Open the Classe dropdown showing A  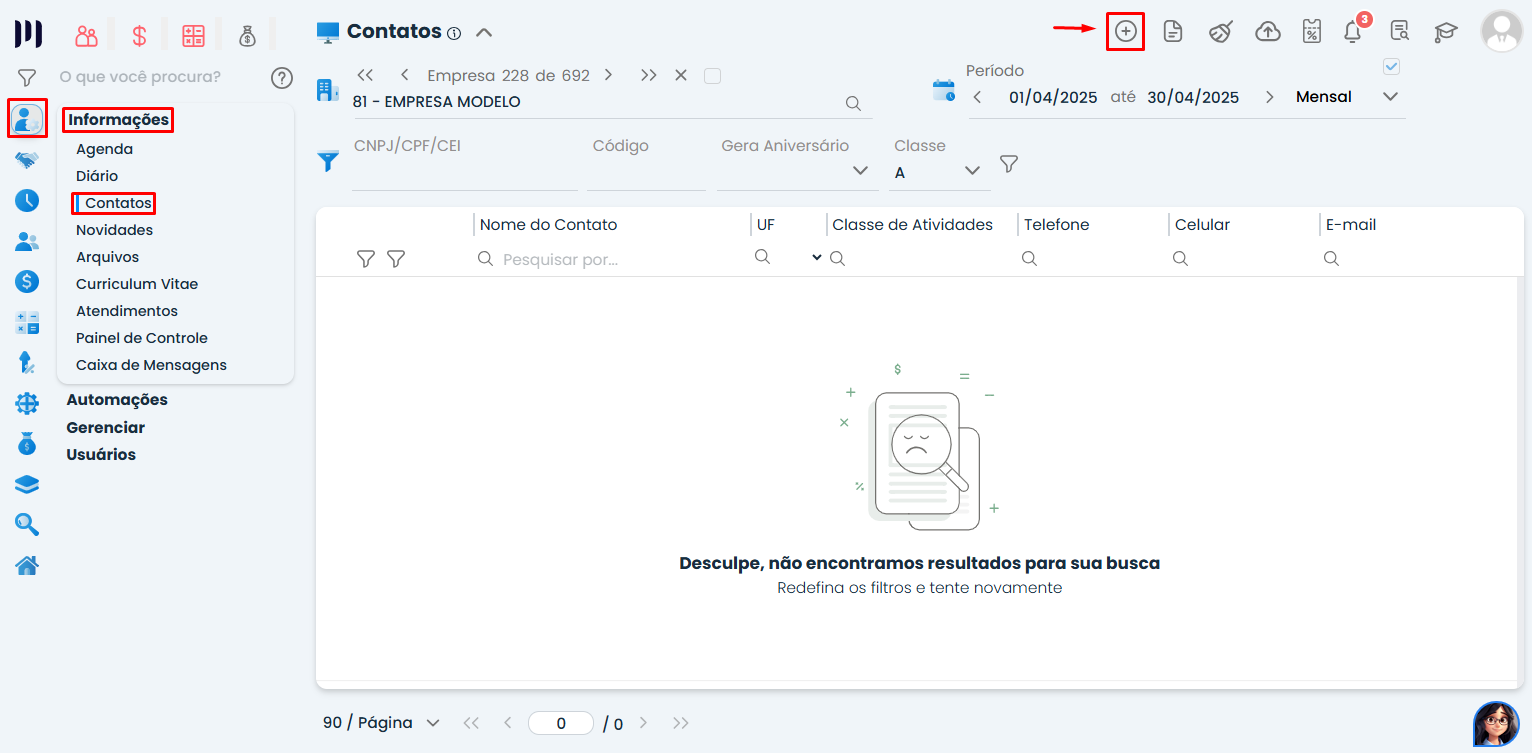[x=973, y=171]
